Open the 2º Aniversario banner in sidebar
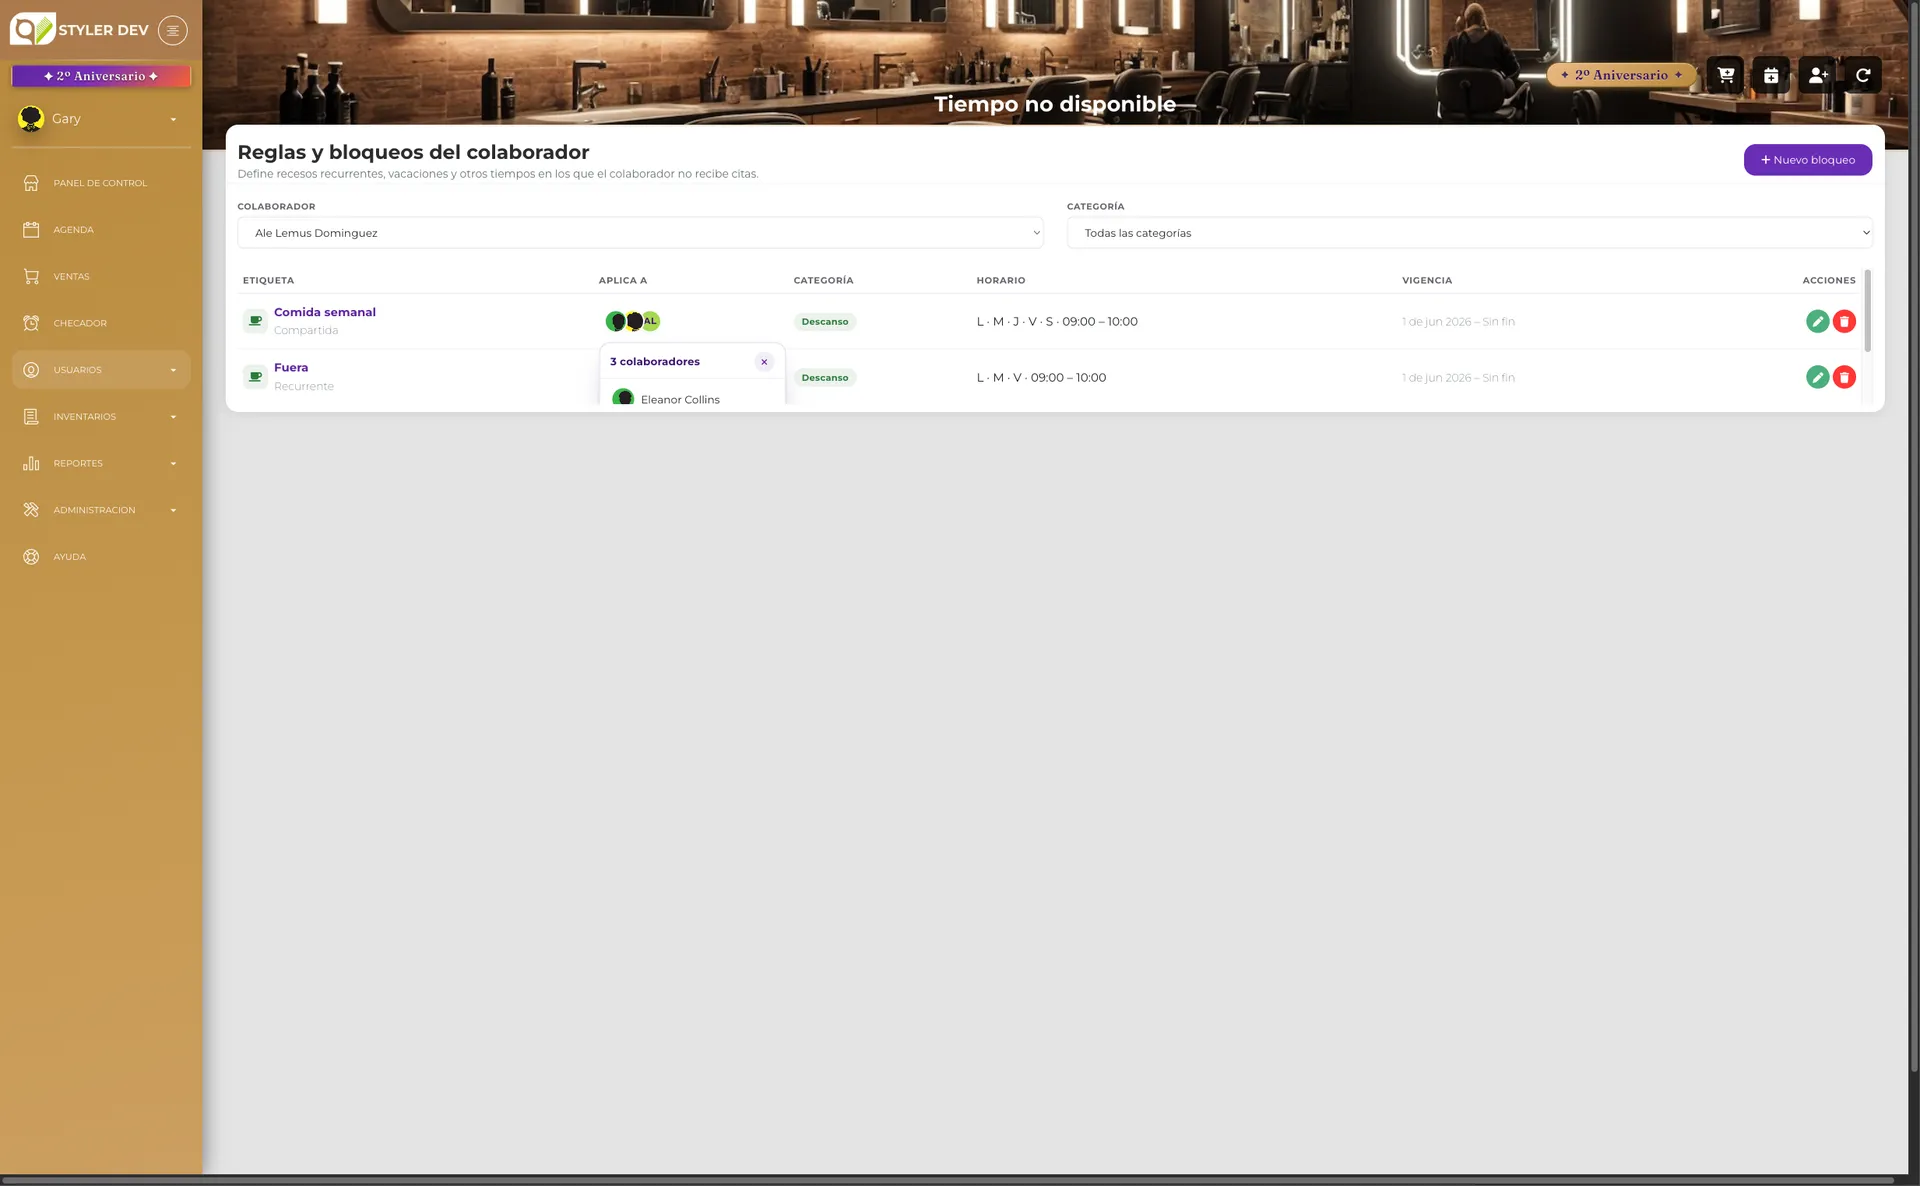 [101, 76]
